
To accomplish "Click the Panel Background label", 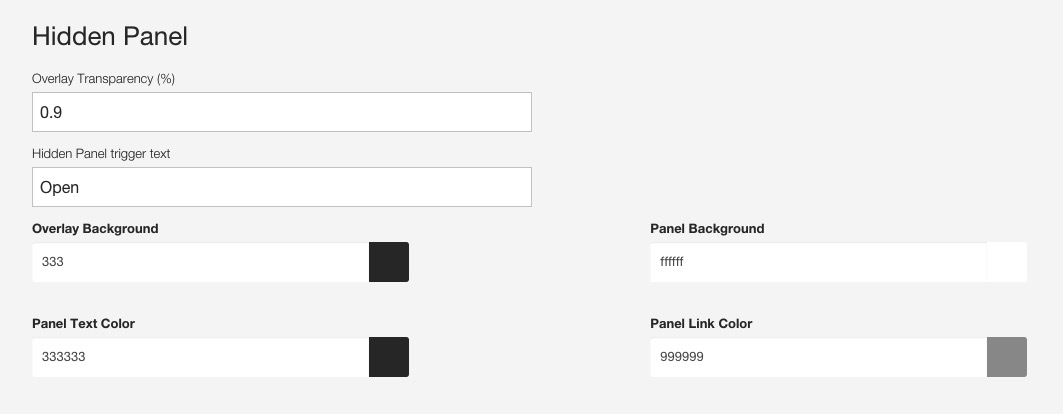I will (707, 228).
